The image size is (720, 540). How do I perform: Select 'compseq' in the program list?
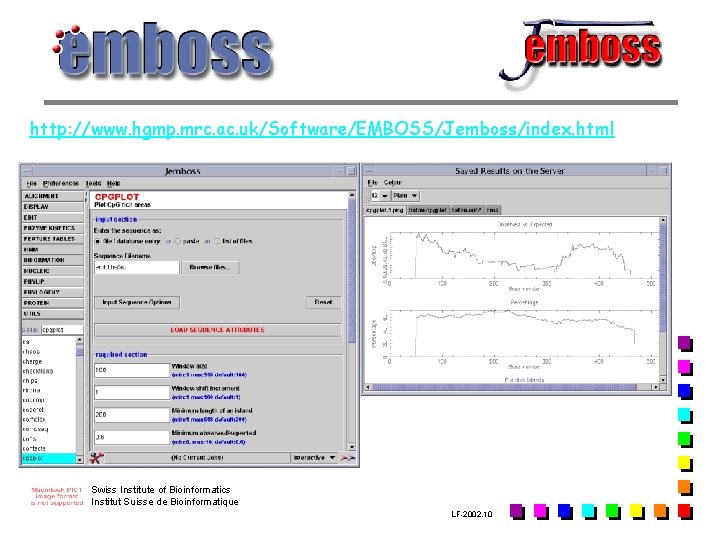[x=35, y=429]
